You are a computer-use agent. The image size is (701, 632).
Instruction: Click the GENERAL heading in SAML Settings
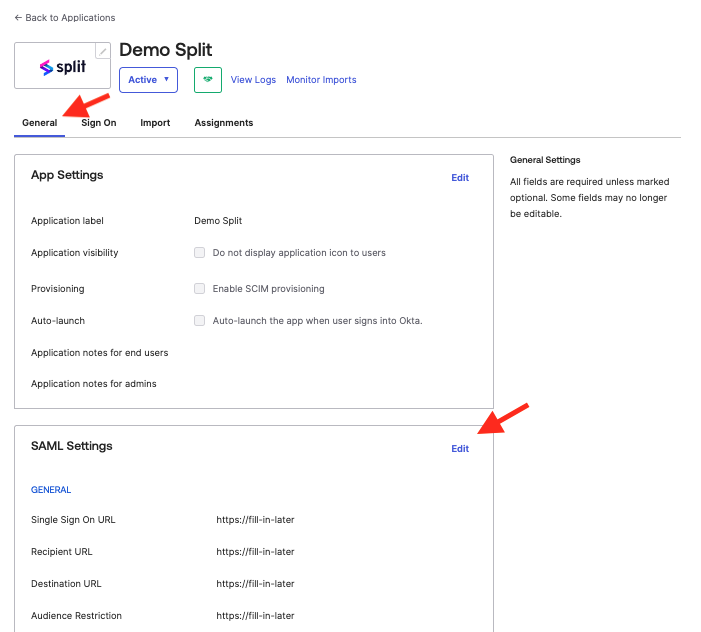51,490
